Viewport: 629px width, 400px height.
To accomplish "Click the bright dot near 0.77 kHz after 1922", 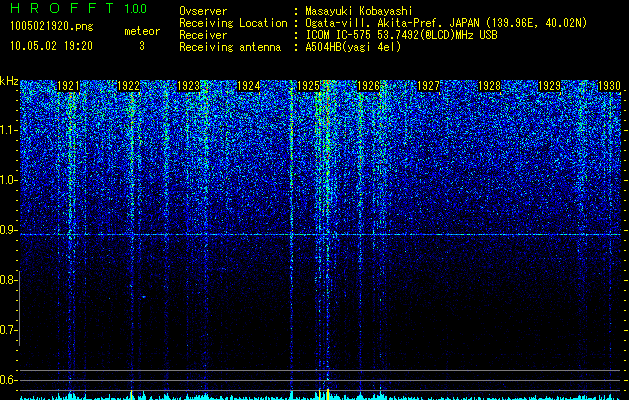I will pos(143,297).
